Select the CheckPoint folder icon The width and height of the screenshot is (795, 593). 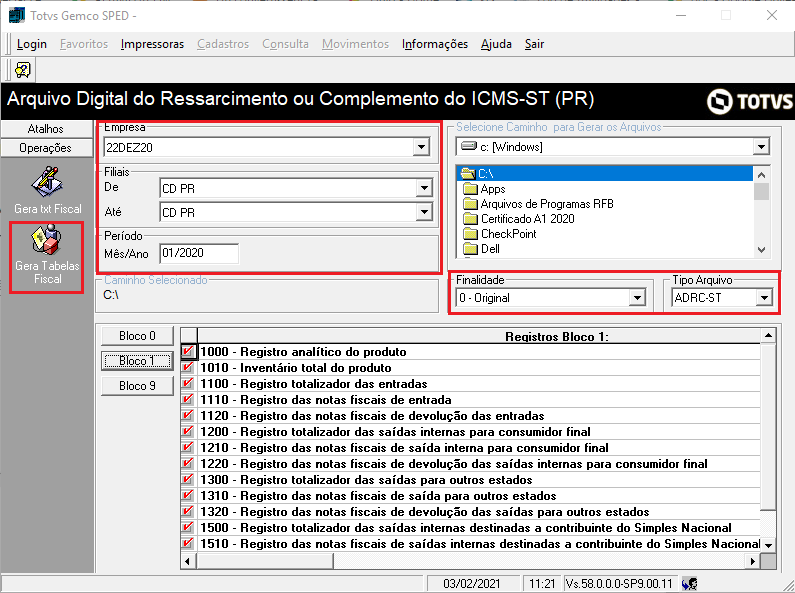point(471,234)
